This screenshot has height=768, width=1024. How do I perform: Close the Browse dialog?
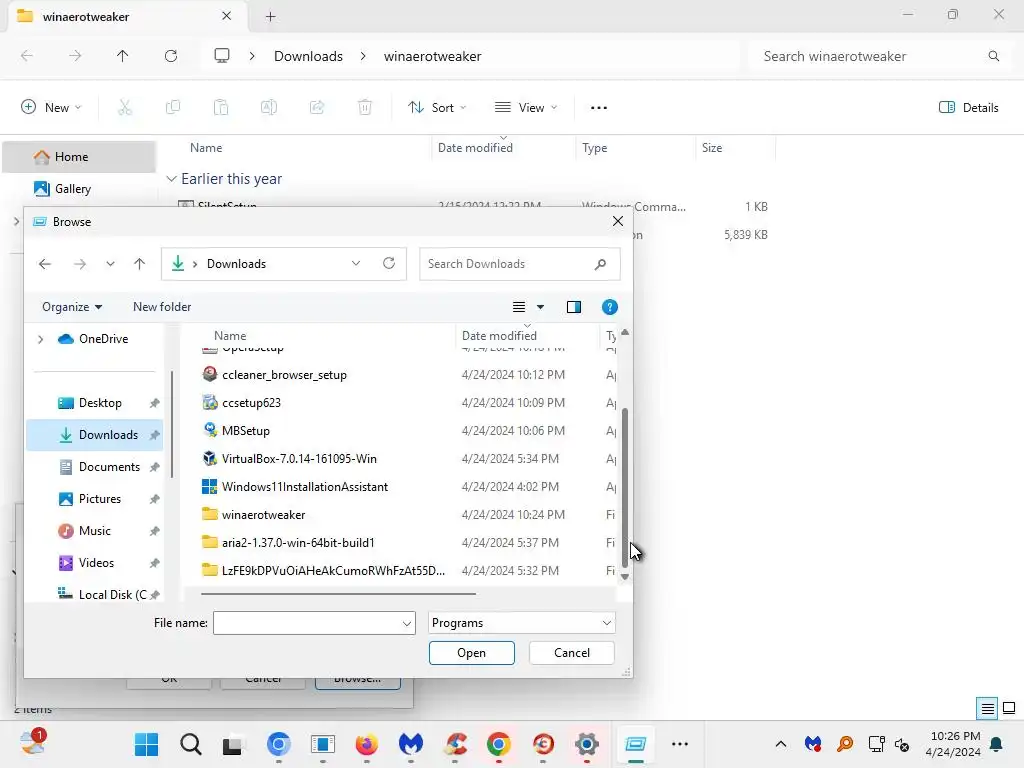coord(618,221)
